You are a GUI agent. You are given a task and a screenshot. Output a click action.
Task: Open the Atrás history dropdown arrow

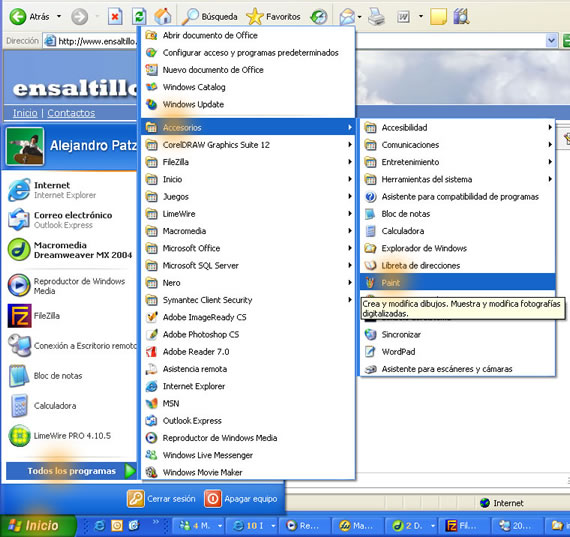point(59,17)
